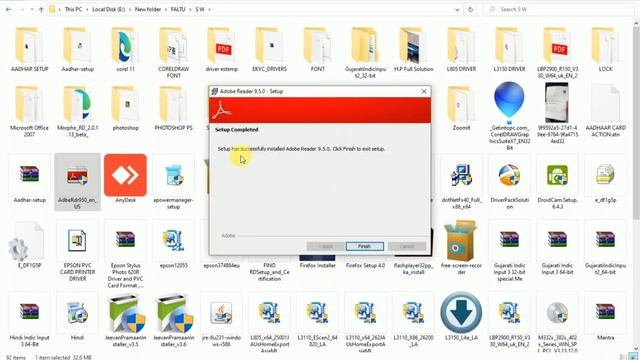Select the L3110_EScan2_64820_LA installer
This screenshot has width=640, height=360.
point(318,320)
